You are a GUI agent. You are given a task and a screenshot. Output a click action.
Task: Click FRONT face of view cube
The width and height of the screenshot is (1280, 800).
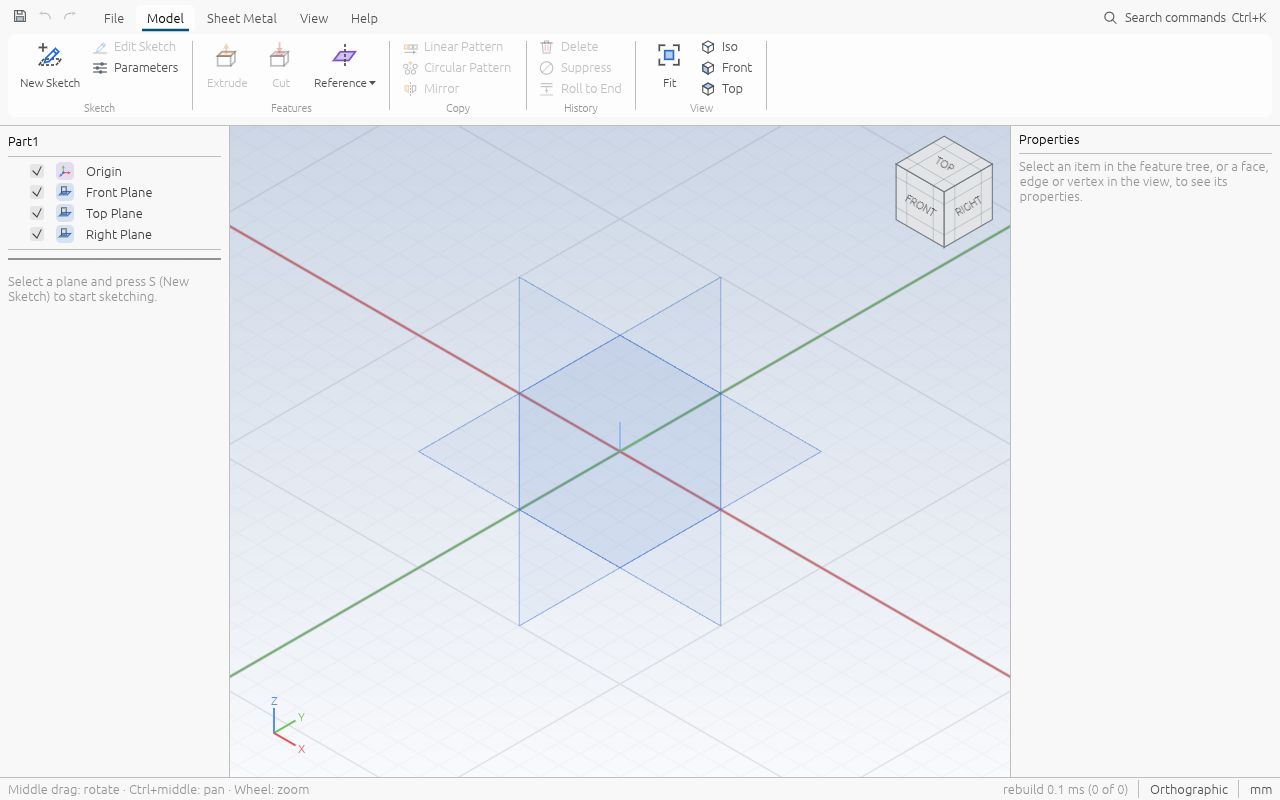pyautogui.click(x=920, y=205)
